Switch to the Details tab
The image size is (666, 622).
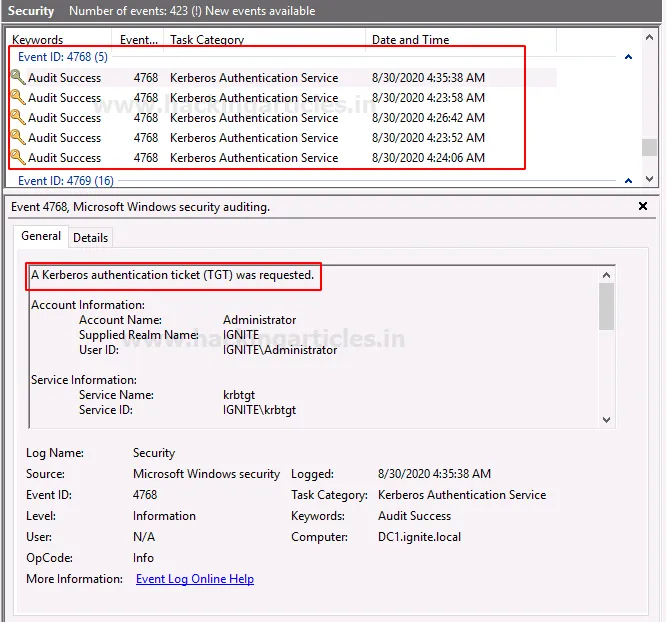tap(90, 238)
